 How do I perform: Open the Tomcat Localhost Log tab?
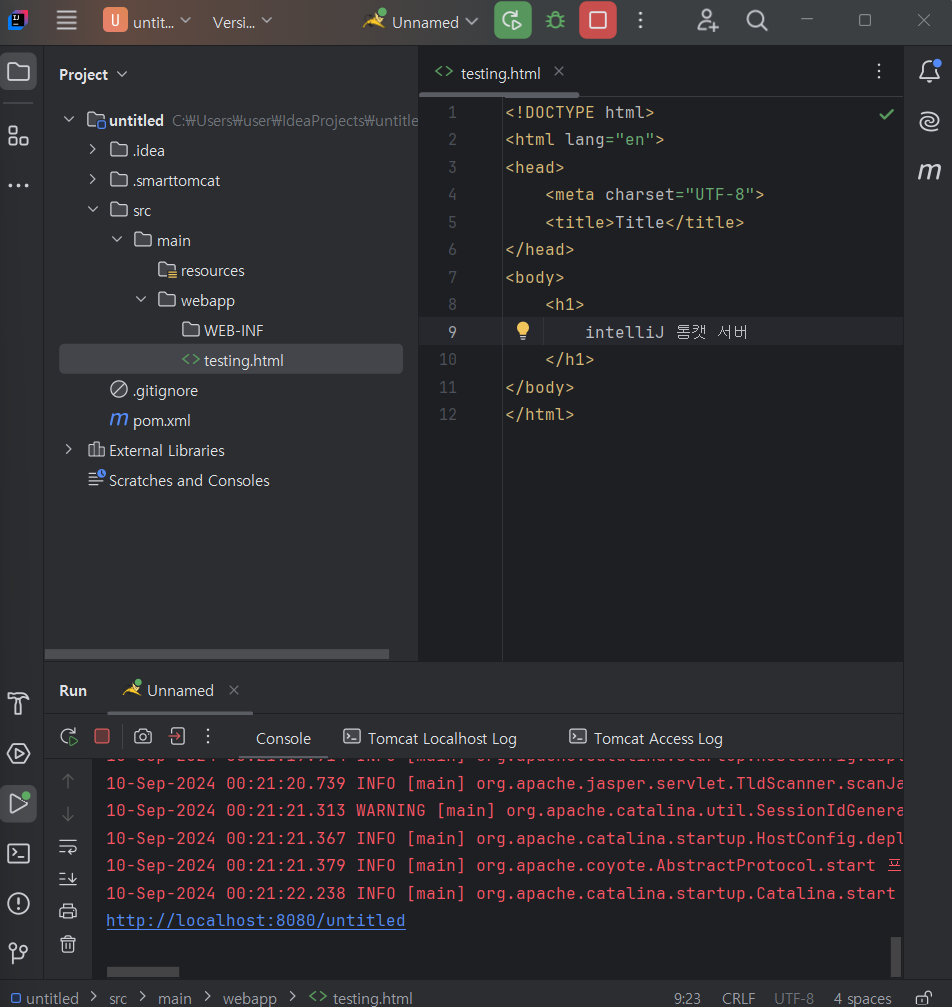(x=430, y=739)
